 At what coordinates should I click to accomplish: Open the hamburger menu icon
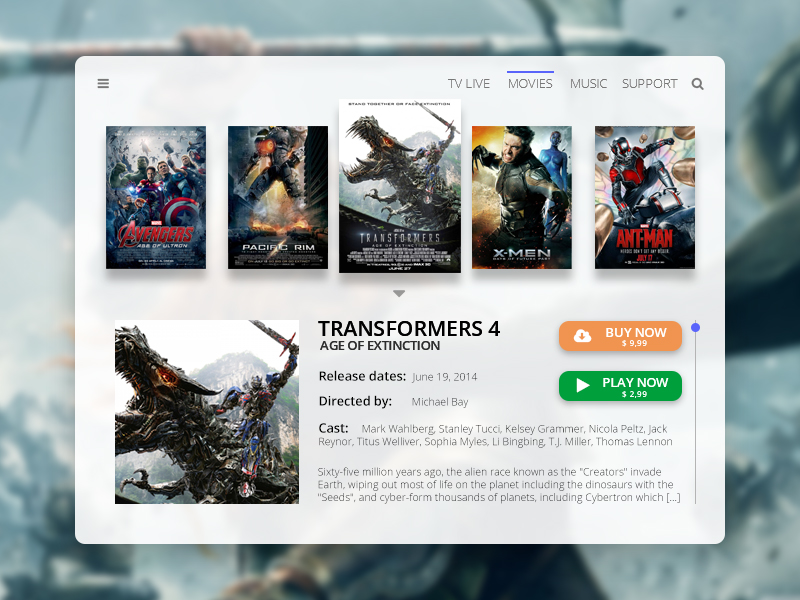103,84
